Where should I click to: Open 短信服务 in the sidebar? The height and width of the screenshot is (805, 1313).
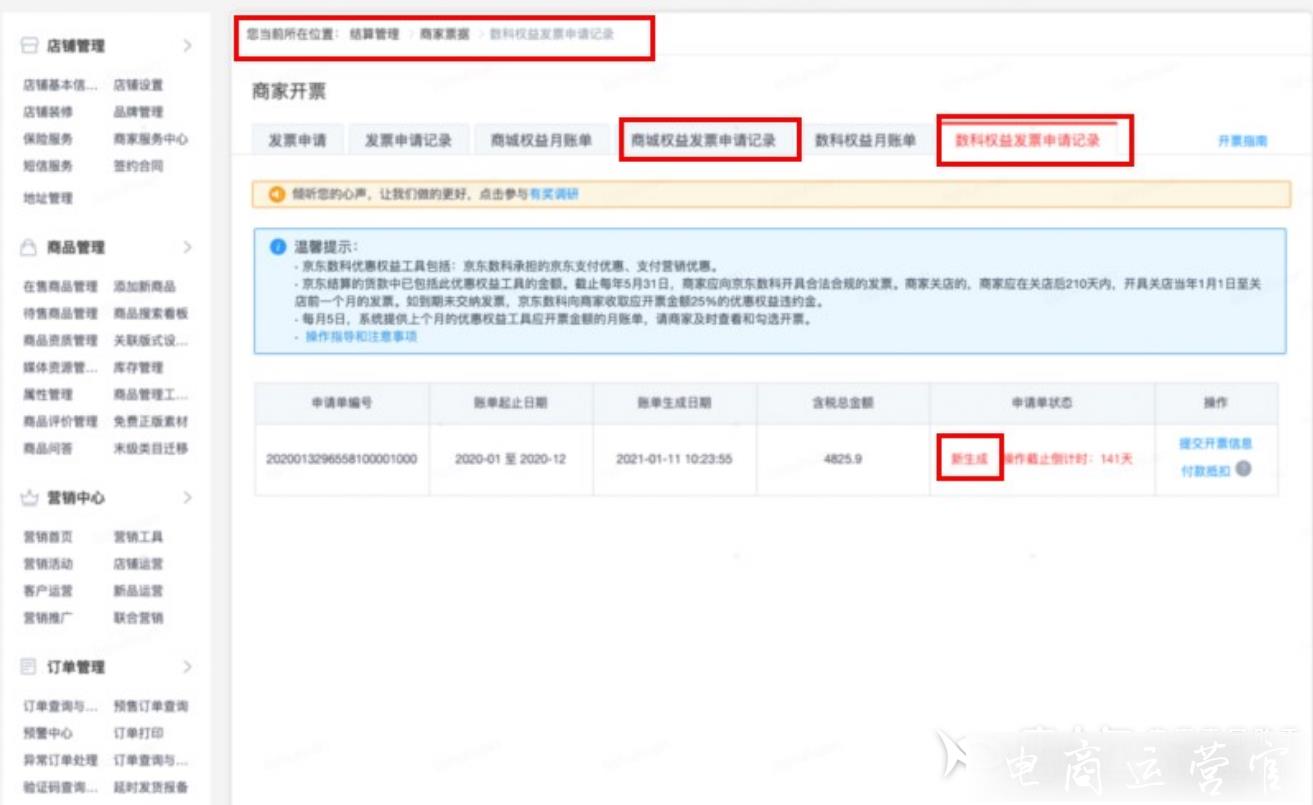[x=48, y=166]
